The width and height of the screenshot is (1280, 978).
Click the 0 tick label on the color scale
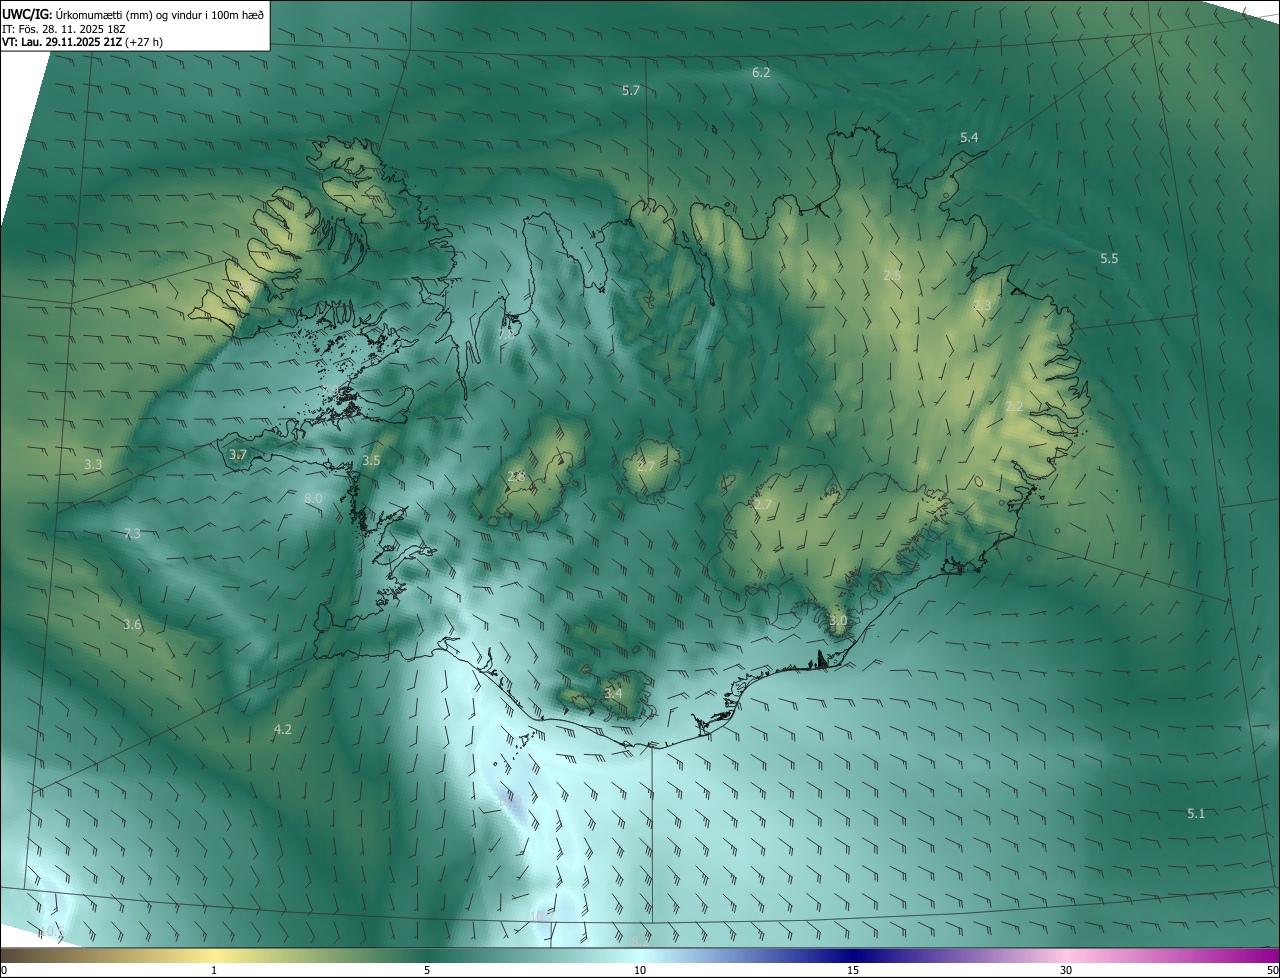pyautogui.click(x=4, y=970)
